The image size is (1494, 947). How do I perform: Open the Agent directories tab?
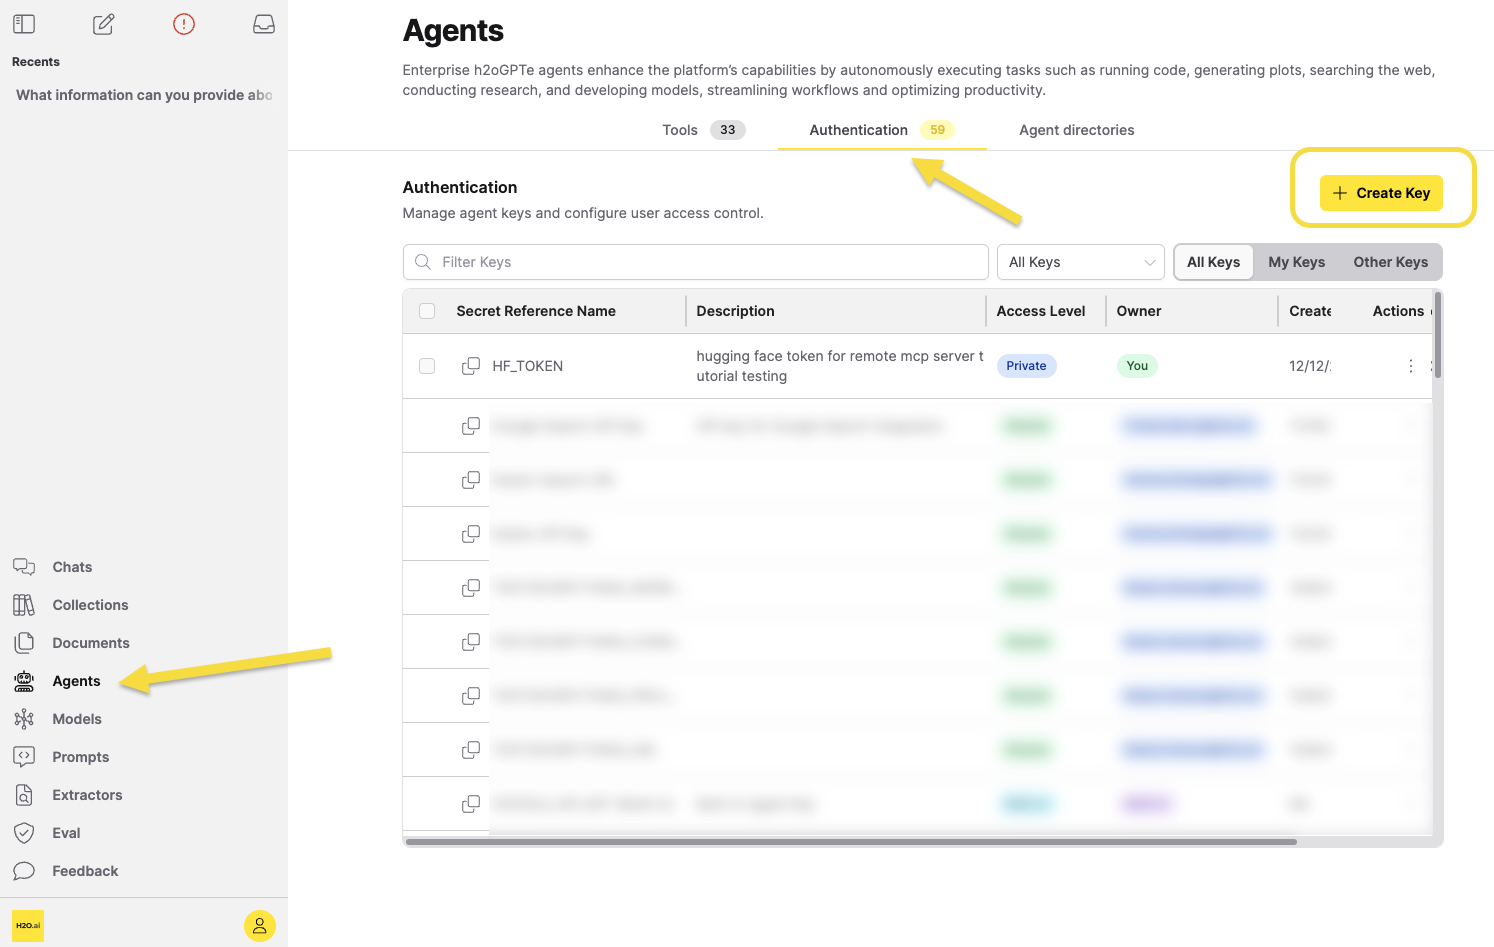point(1076,130)
